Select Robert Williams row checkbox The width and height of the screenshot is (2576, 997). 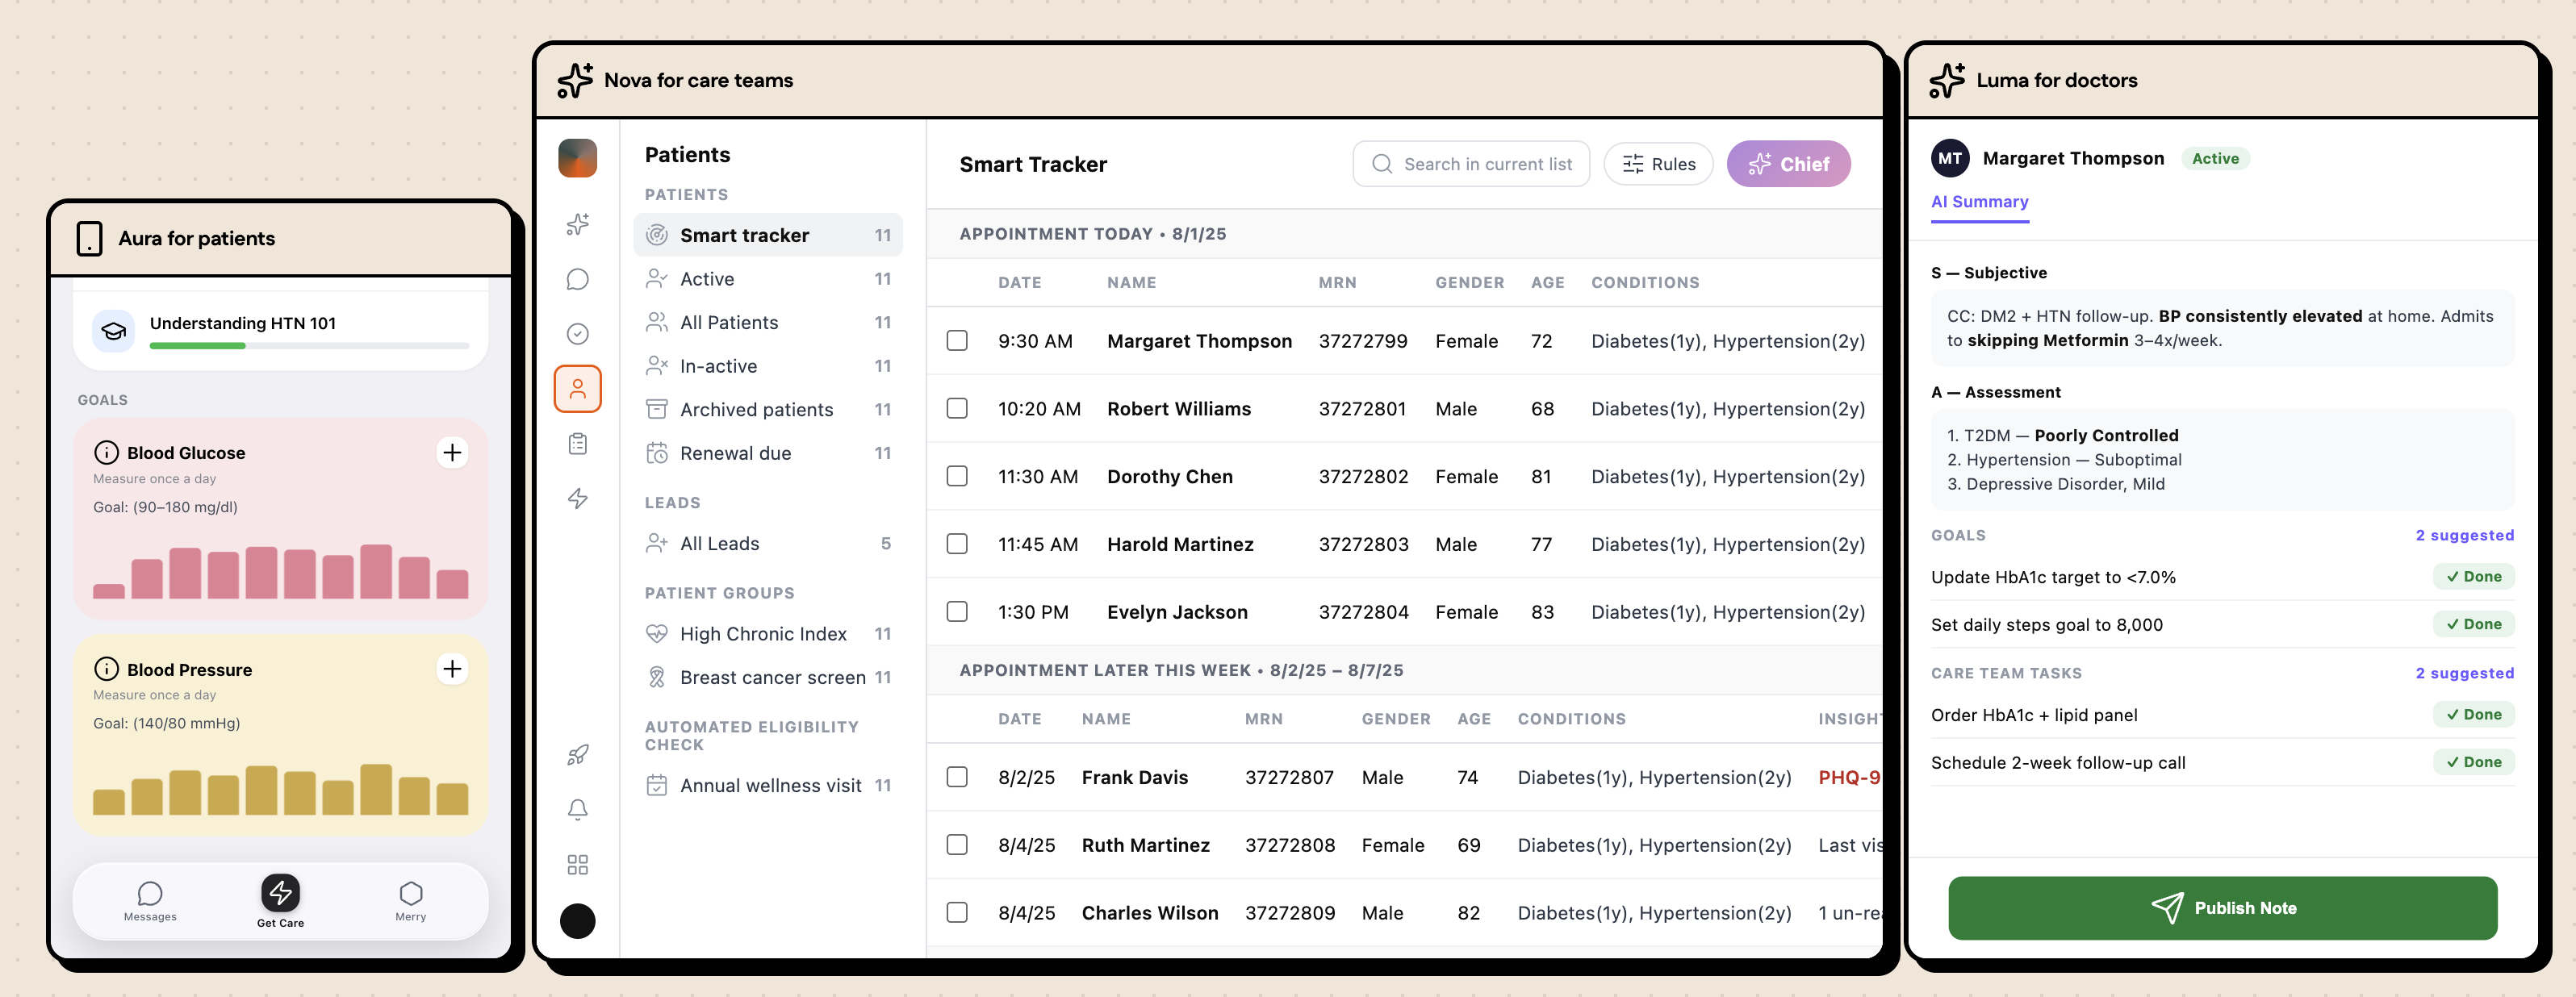tap(957, 409)
